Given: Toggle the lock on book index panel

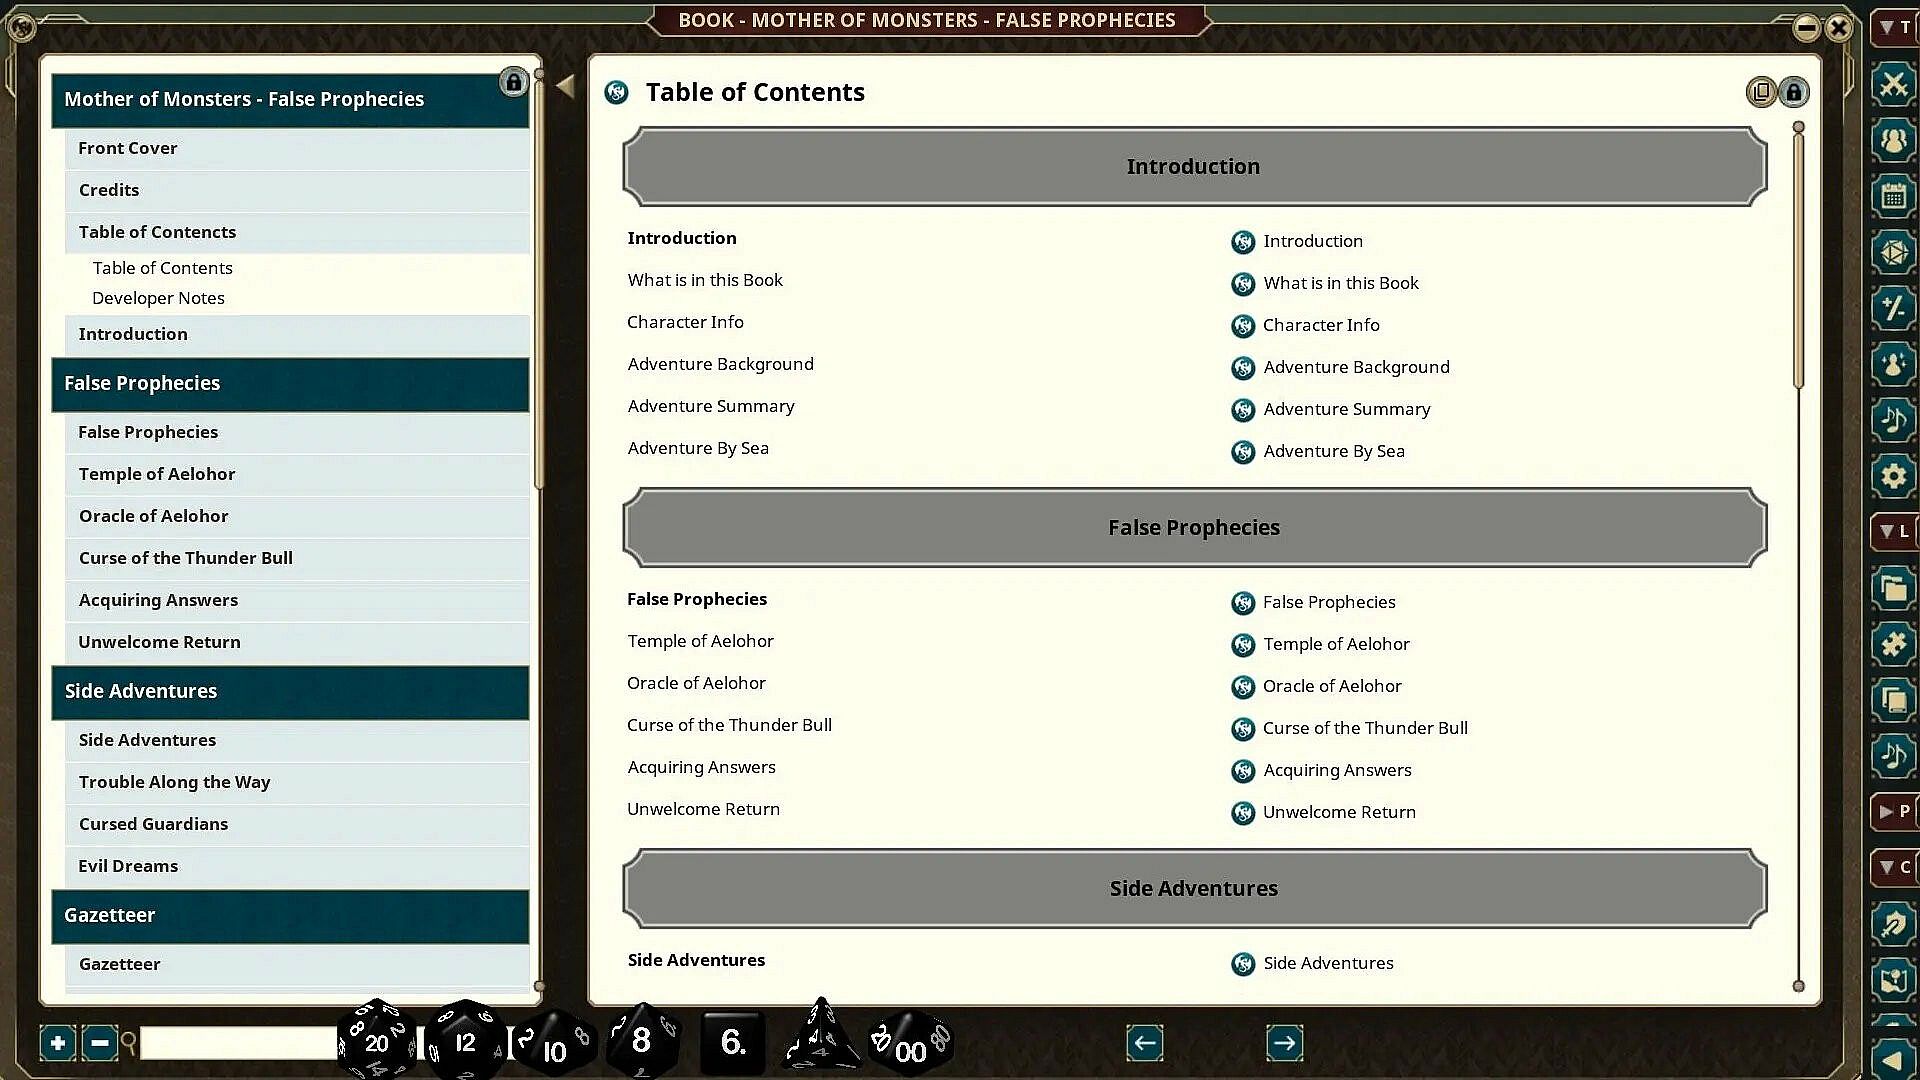Looking at the screenshot, I should click(513, 82).
